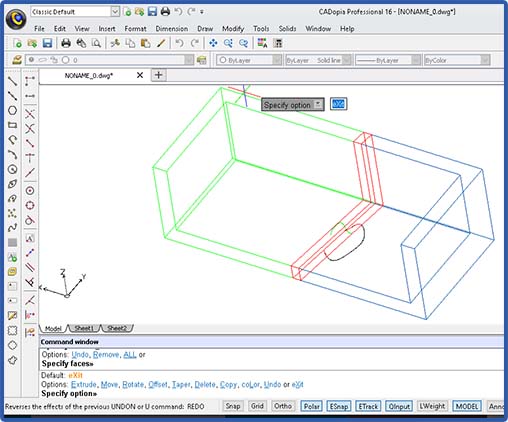Open the ByLayer line color dropdown

(x=277, y=60)
